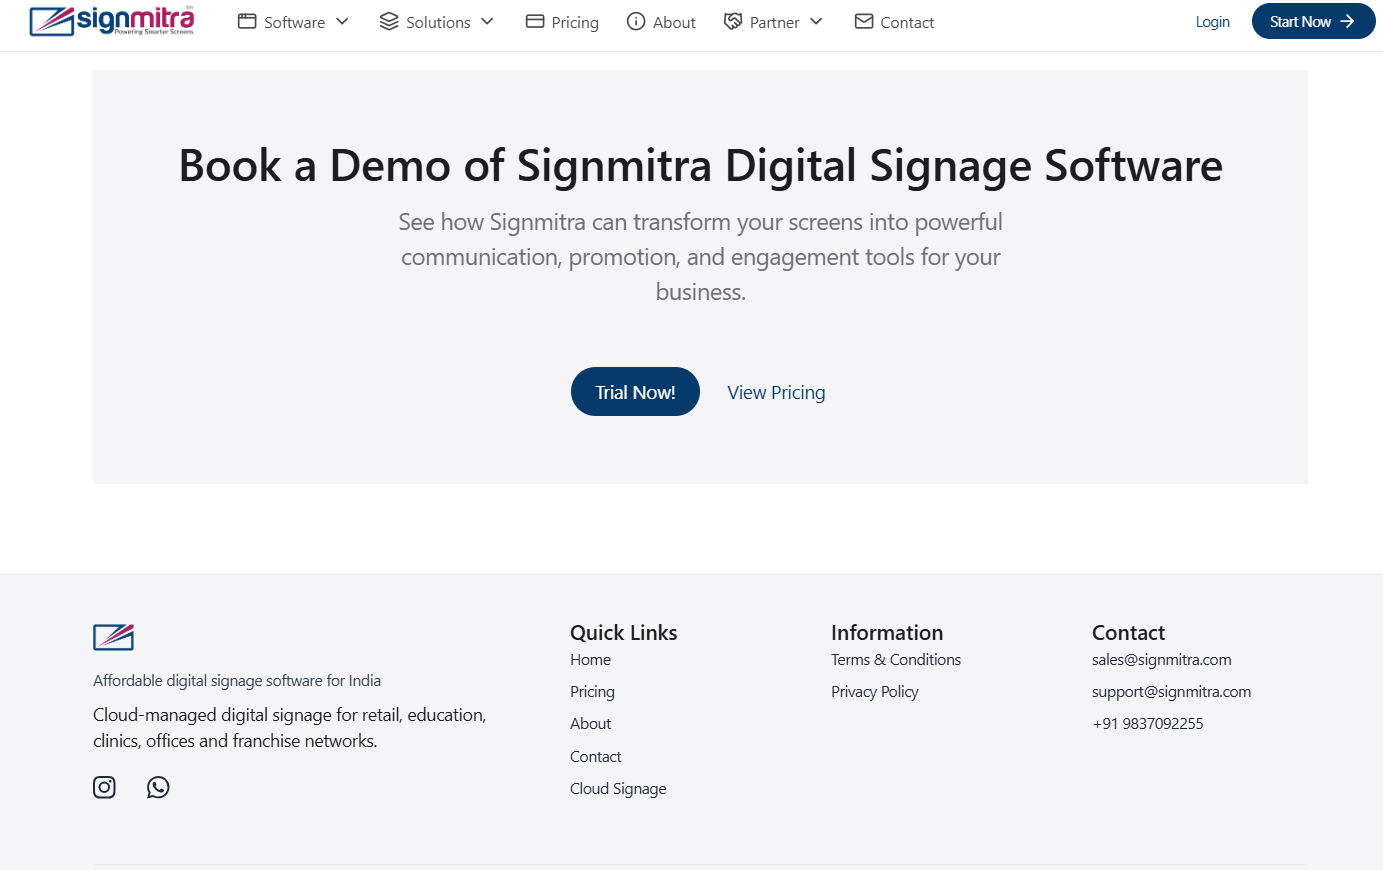The image size is (1383, 870).
Task: Open the Partner menu label
Action: [774, 22]
